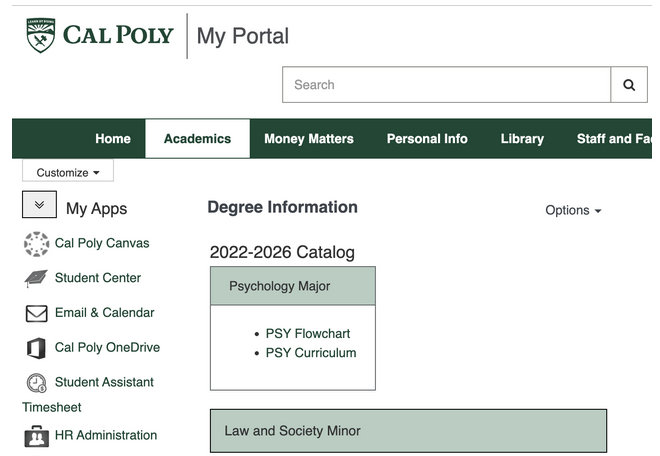Click the Cal Poly OneDrive Office icon
Screen dimensions: 660x456
pos(36,349)
